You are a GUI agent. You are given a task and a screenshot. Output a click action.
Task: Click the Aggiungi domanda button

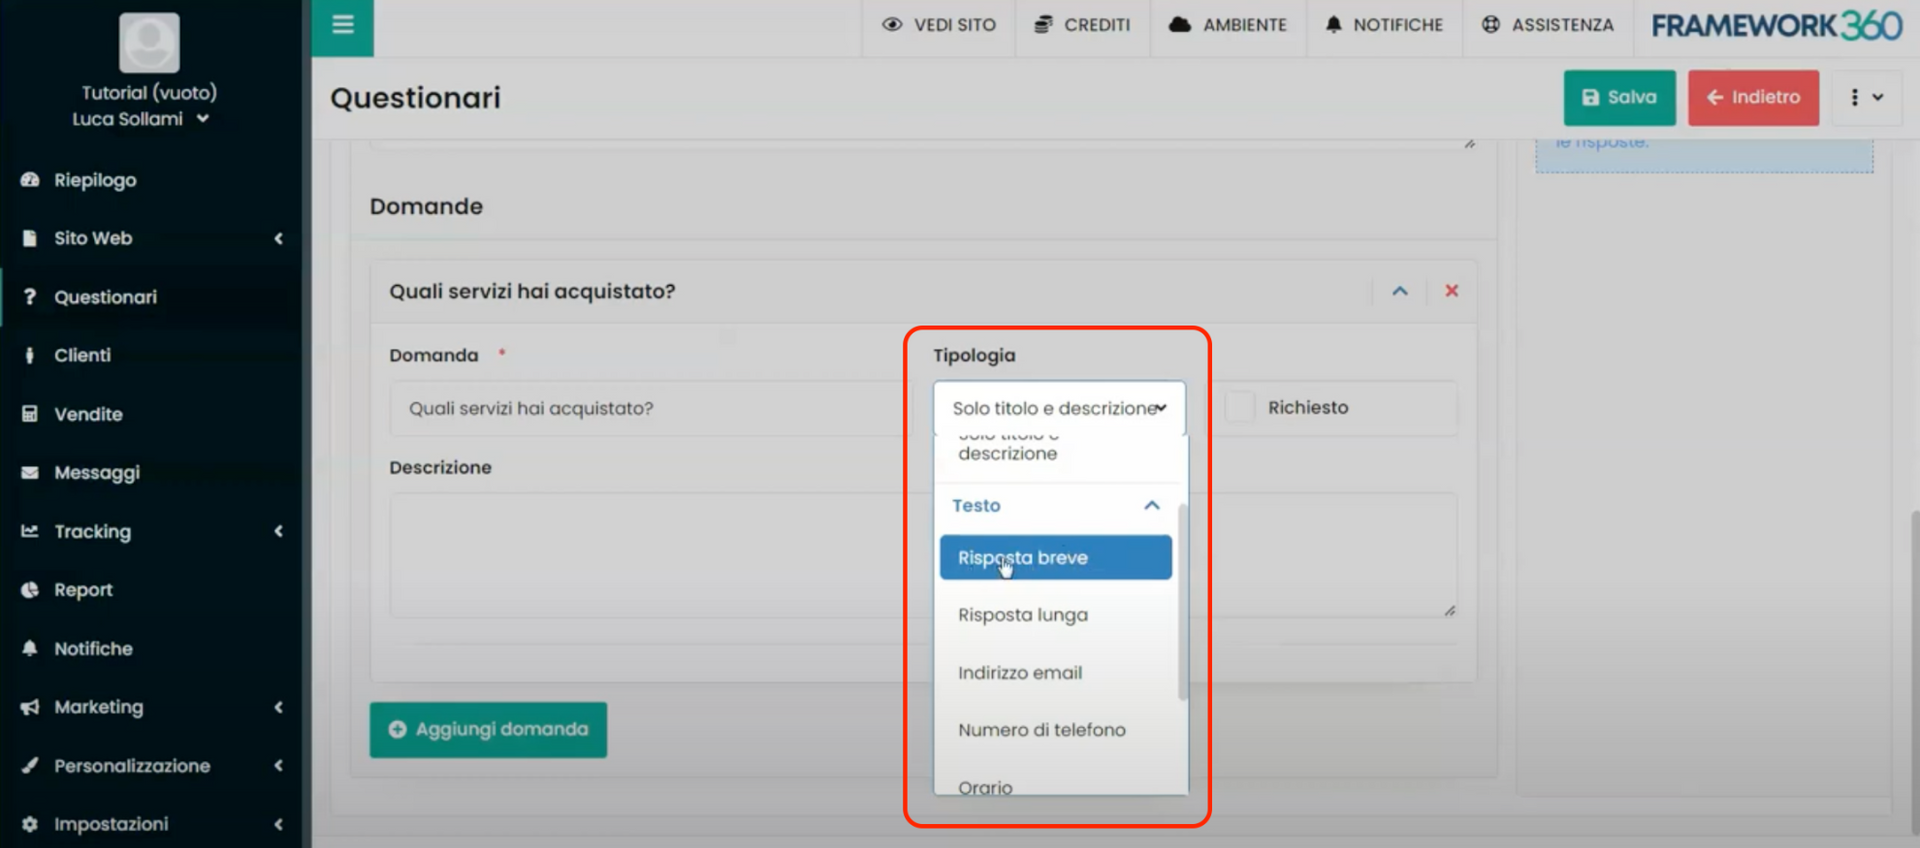pyautogui.click(x=488, y=730)
